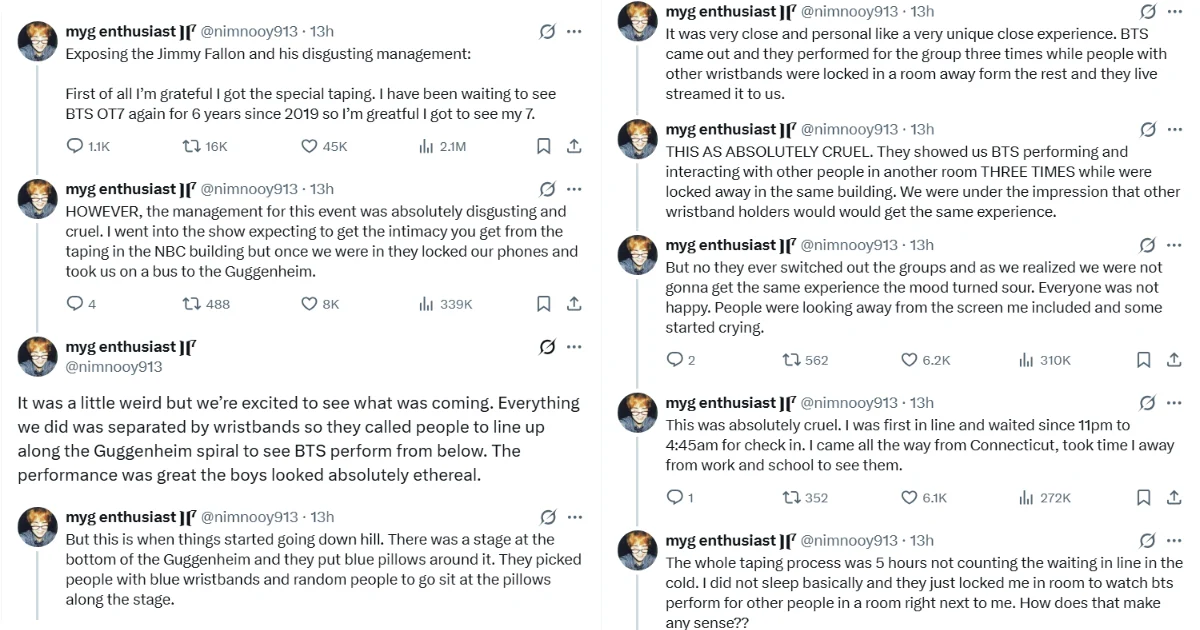
Task: Share the tweet with 339K views
Action: pos(574,303)
